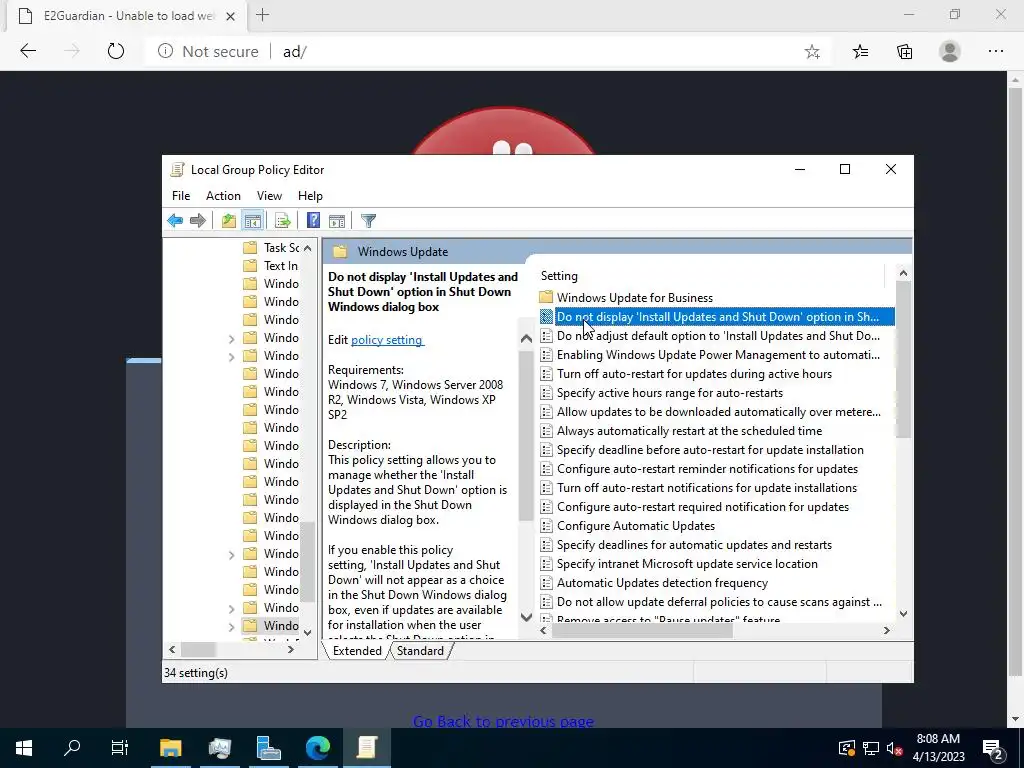Click settings list scroll down arrow

coord(903,613)
